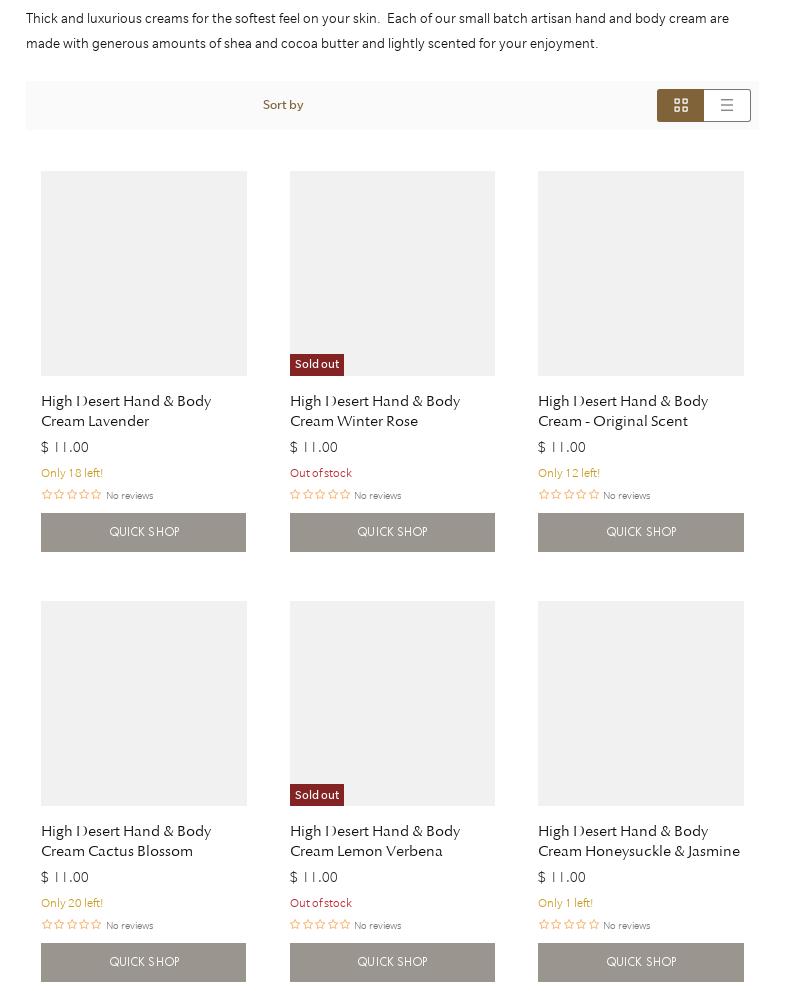This screenshot has height=991, width=785.
Task: Open High Desert Lavender cream product link
Action: 126,411
